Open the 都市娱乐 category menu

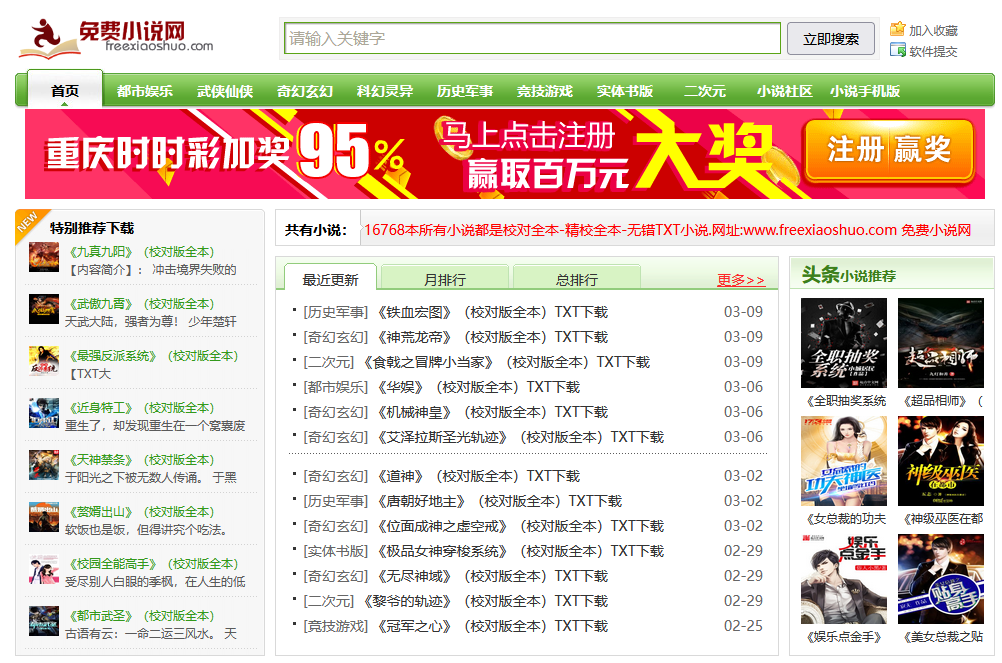144,91
